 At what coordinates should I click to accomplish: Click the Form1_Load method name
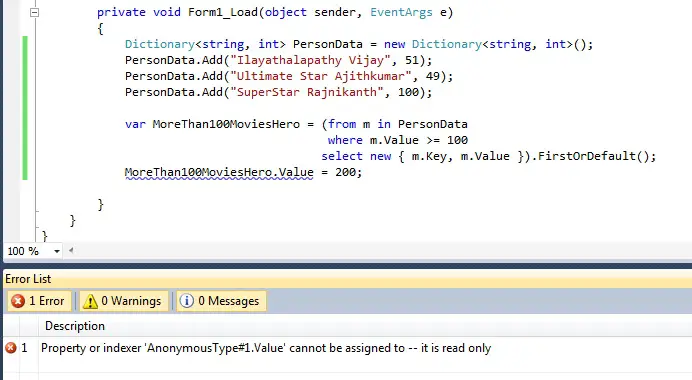(x=223, y=12)
